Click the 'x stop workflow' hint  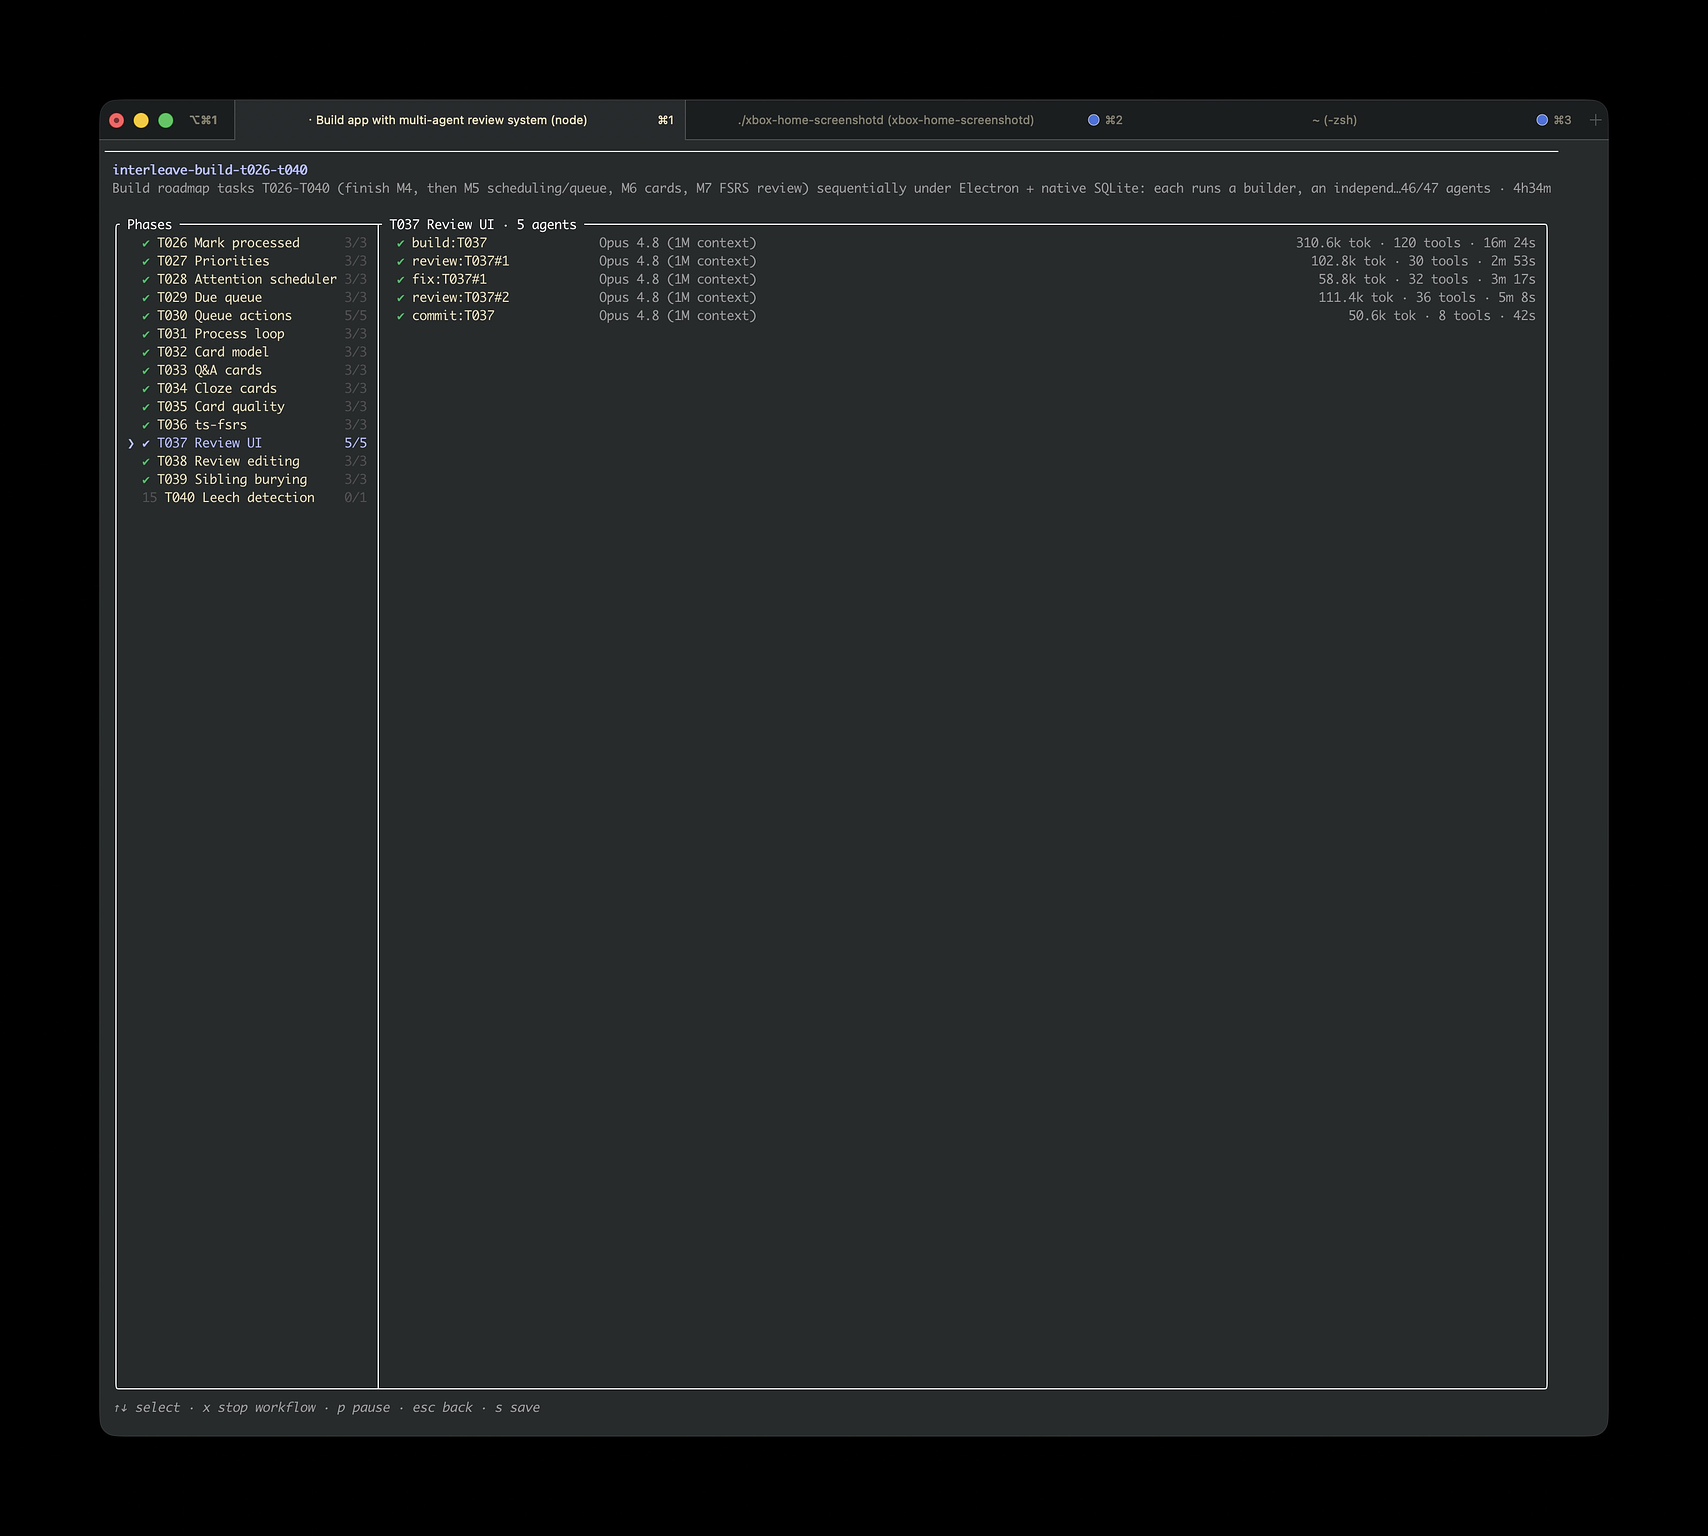[259, 1407]
